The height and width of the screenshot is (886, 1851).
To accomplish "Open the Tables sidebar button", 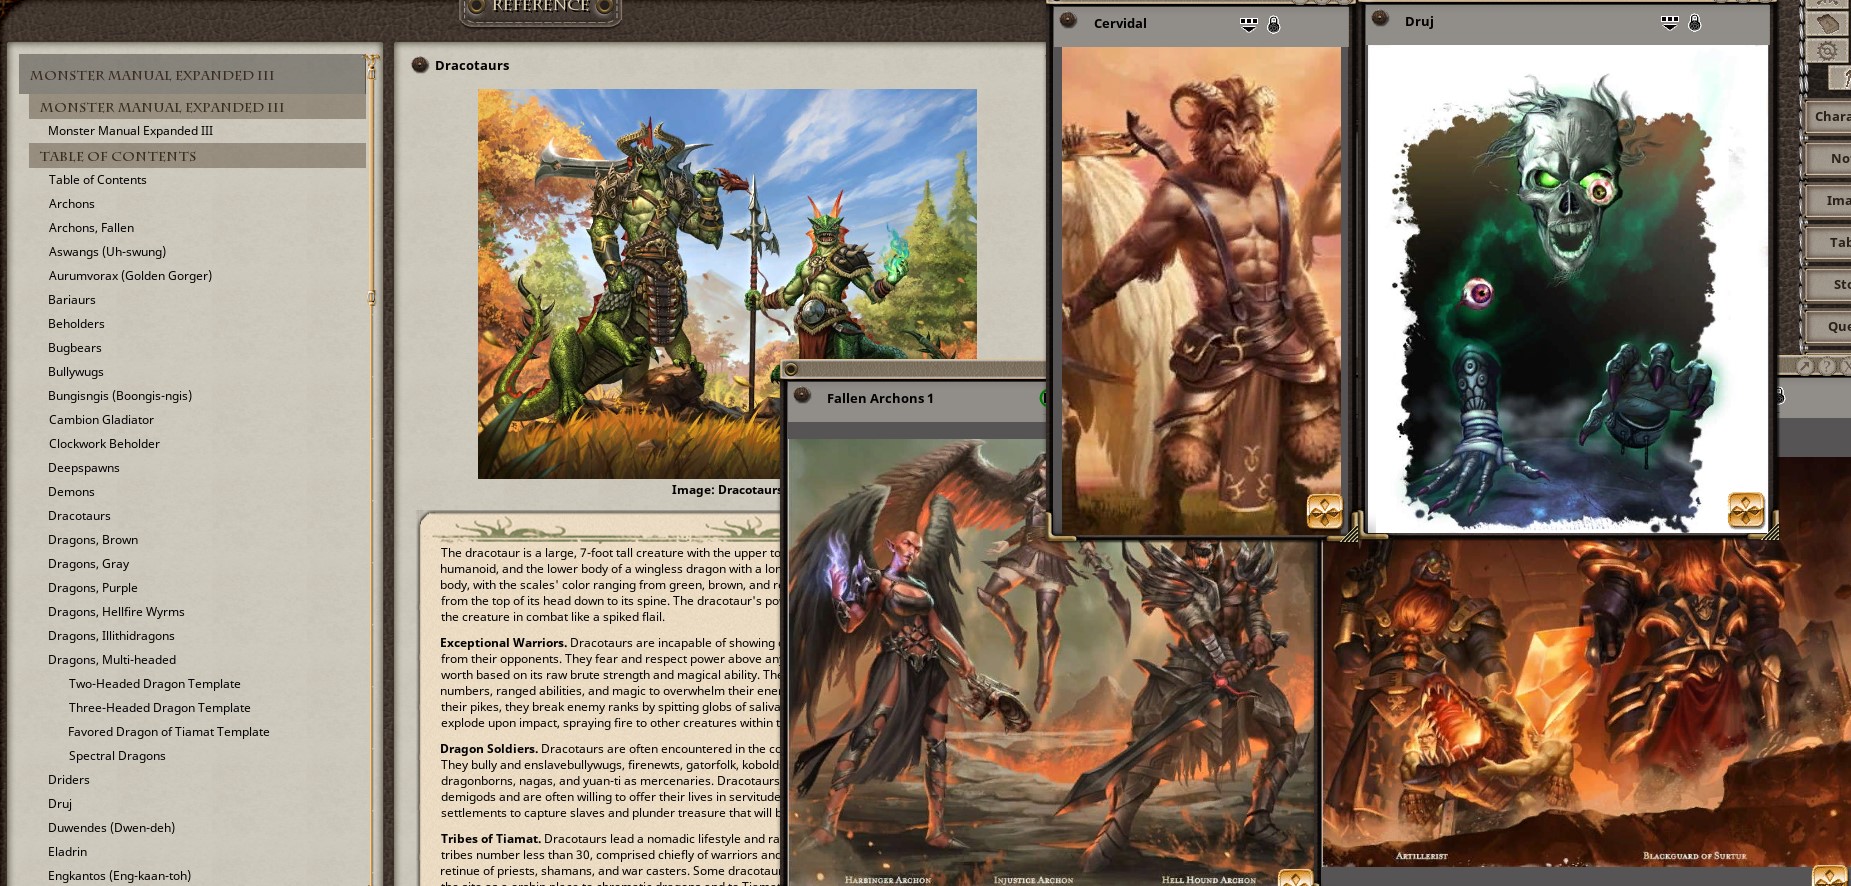I will click(x=1829, y=242).
